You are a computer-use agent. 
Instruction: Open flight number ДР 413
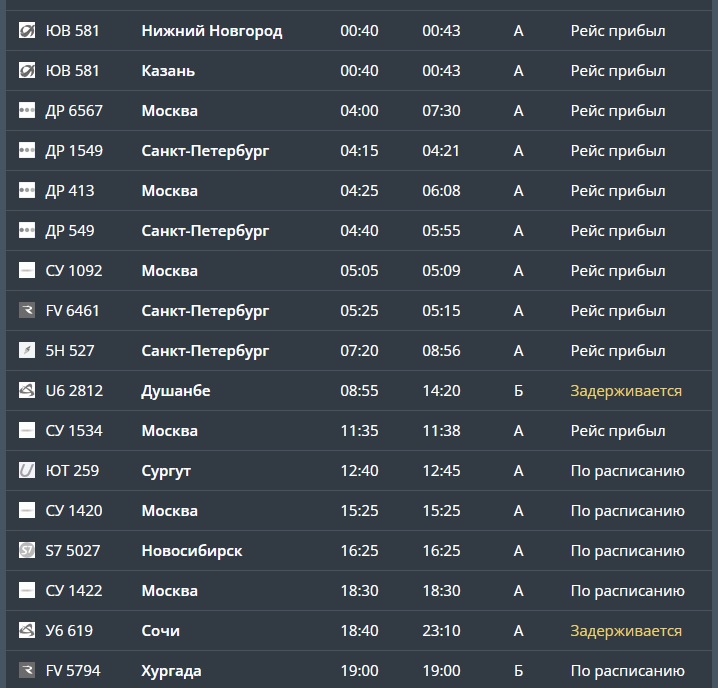coord(70,191)
